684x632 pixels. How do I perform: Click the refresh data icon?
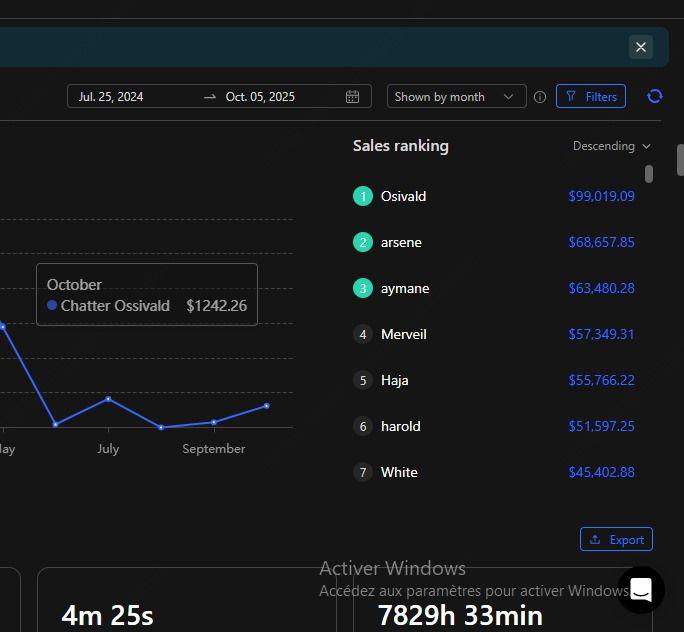pos(655,96)
